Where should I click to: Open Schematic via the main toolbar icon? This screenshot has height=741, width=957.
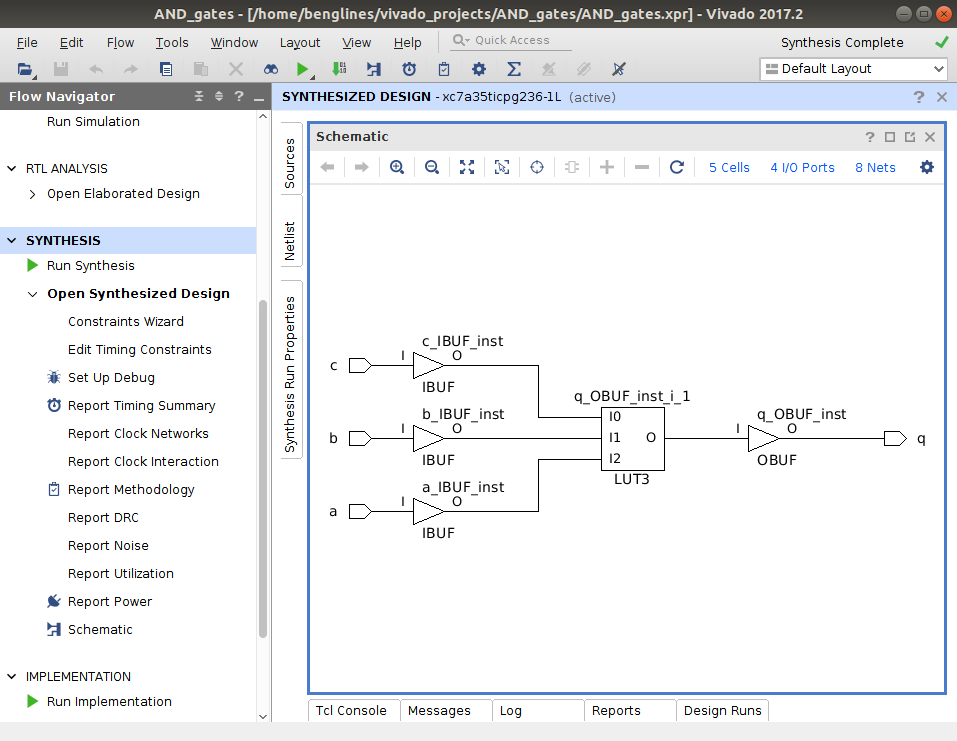[374, 69]
